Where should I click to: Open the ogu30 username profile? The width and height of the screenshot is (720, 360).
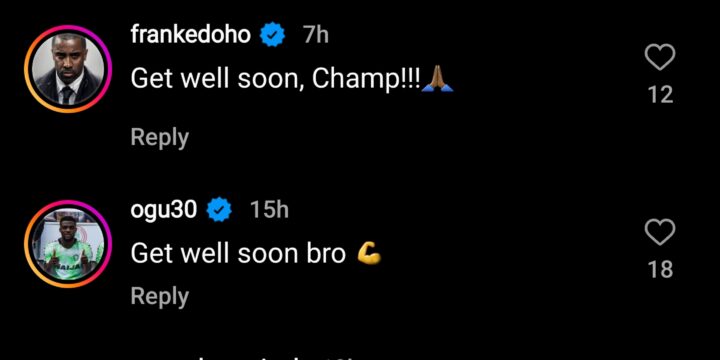click(164, 210)
